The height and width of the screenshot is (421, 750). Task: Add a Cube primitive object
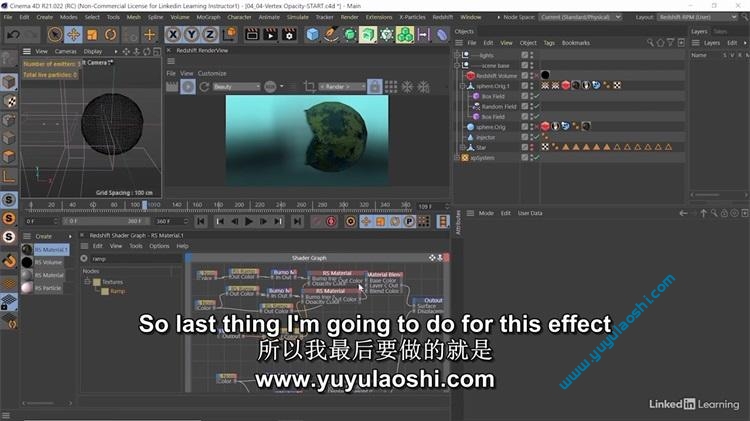(x=312, y=34)
